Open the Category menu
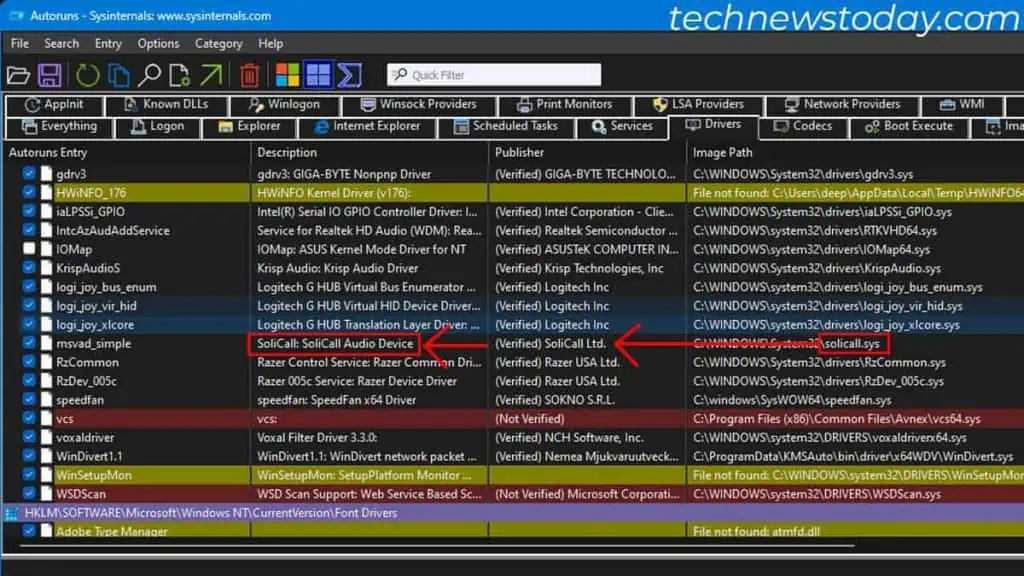1024x576 pixels. tap(218, 43)
